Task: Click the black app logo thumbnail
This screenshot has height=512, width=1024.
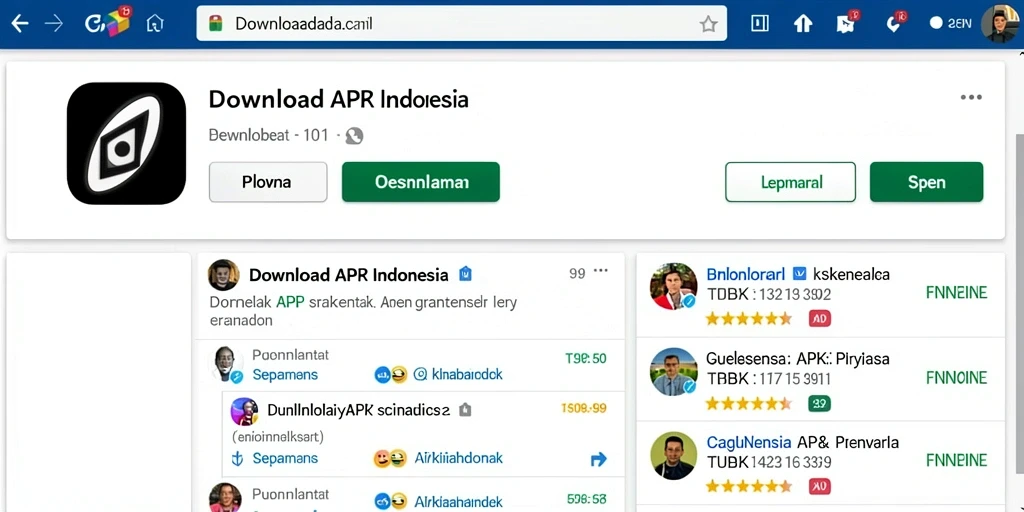Action: 127,144
